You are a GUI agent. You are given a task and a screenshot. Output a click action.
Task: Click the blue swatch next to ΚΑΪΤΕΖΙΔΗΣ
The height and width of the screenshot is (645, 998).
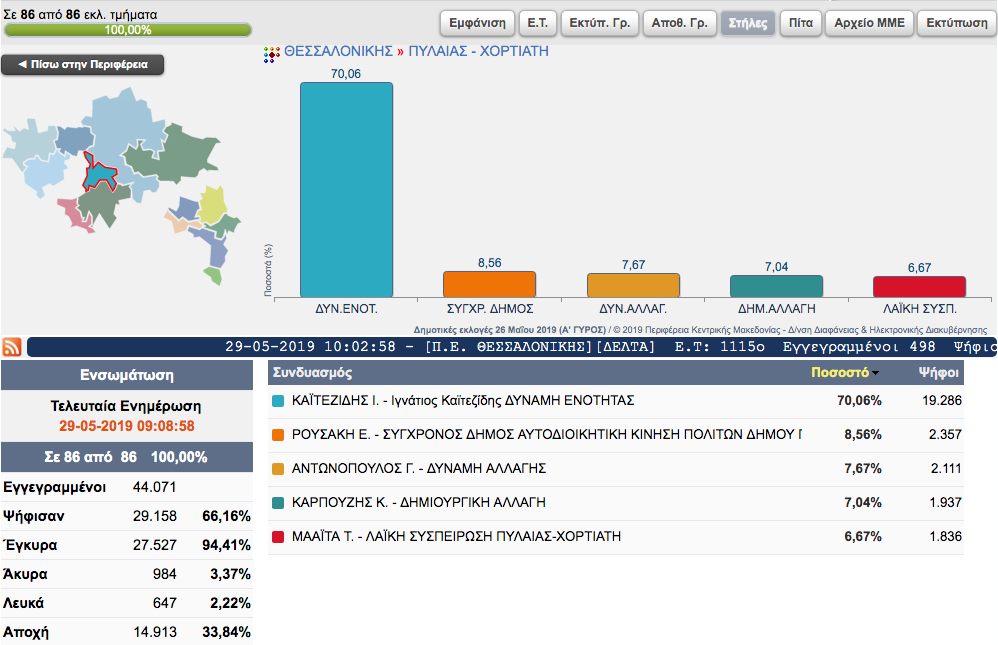pyautogui.click(x=278, y=401)
